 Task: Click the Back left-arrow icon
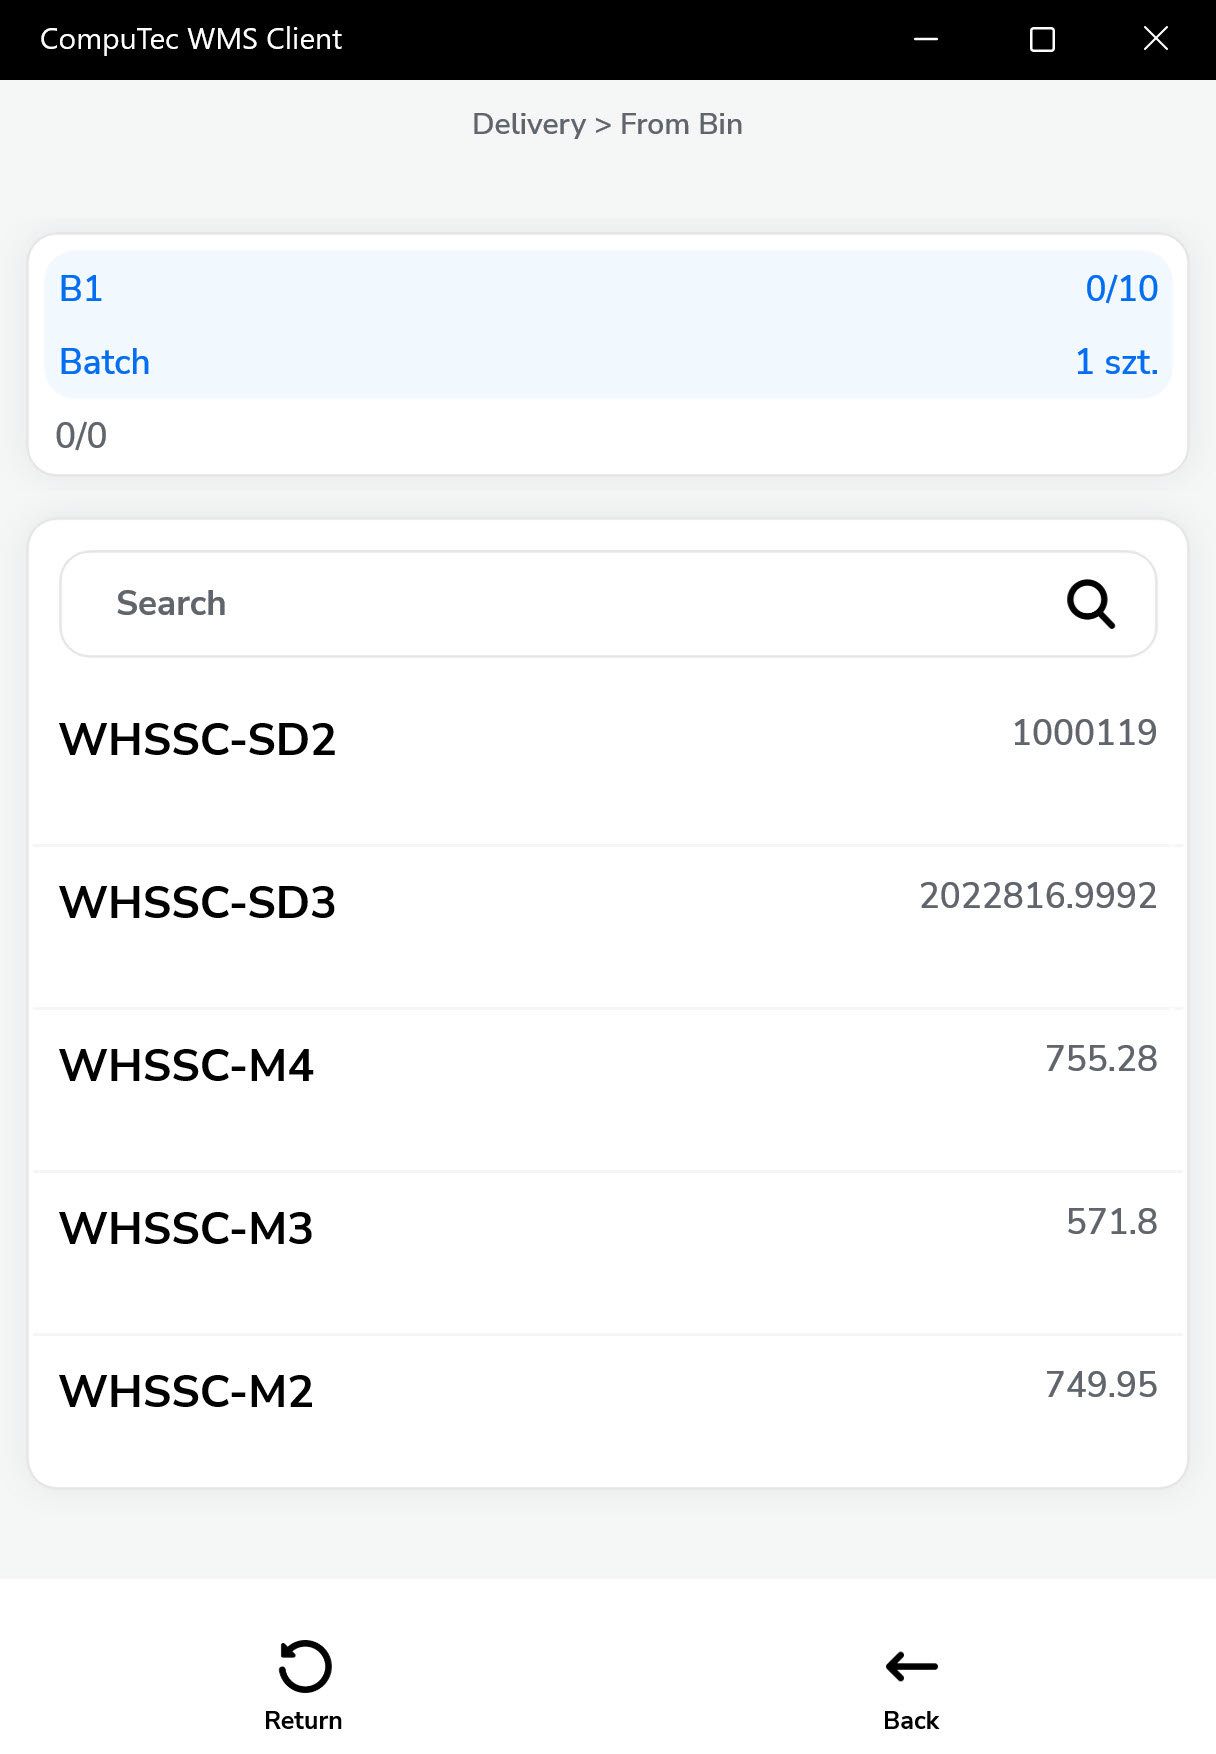coord(911,1666)
